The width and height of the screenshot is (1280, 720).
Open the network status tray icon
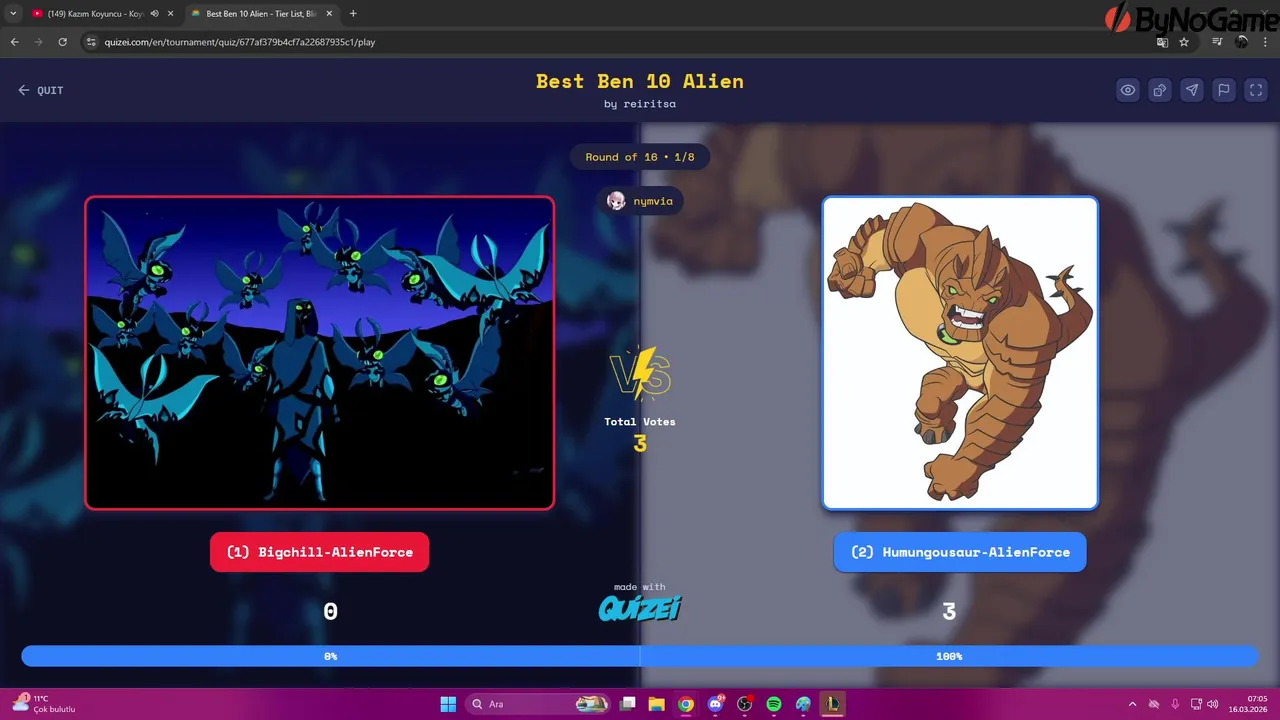point(1196,704)
